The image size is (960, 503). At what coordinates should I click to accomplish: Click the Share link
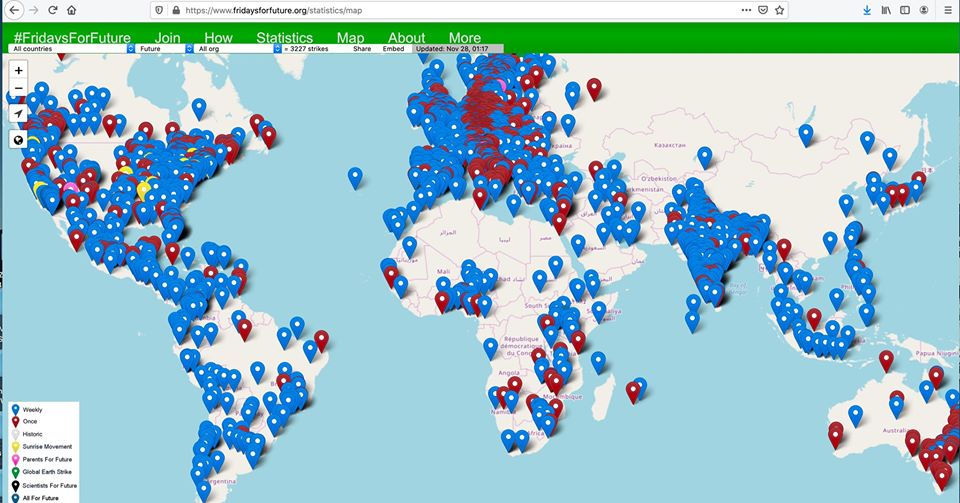pyautogui.click(x=361, y=48)
